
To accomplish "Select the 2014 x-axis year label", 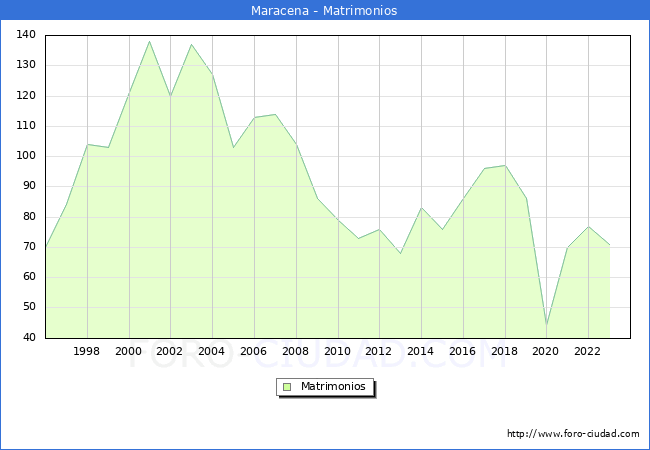I will 420,351.
